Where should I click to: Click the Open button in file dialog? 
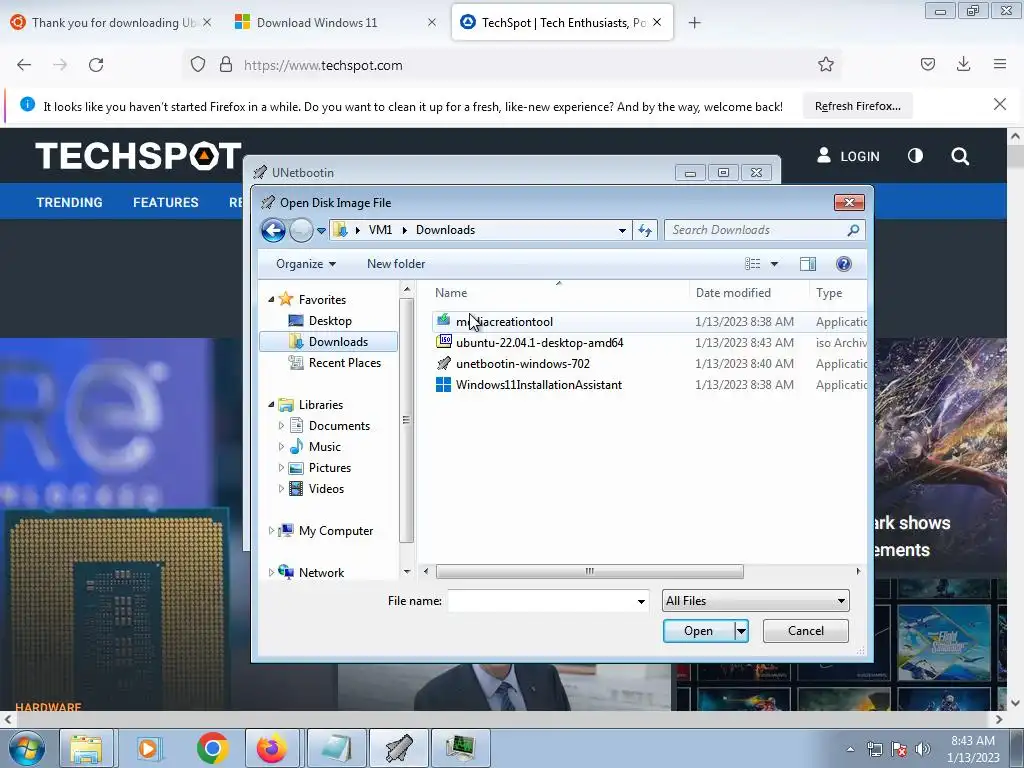[698, 631]
